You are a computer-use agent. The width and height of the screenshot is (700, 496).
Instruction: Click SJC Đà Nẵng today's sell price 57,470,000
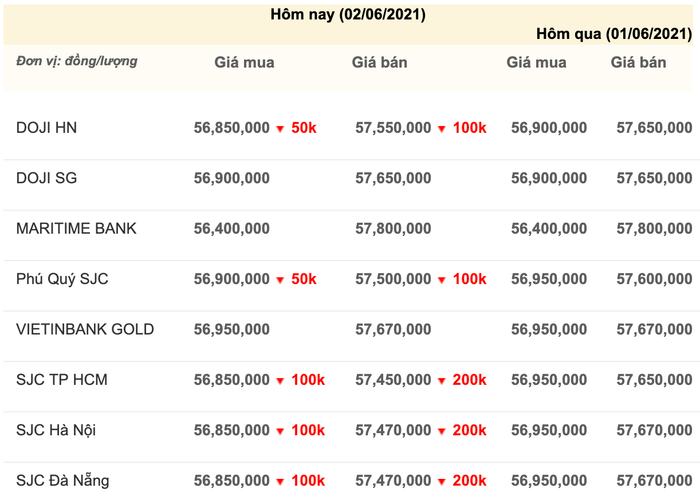tap(393, 481)
